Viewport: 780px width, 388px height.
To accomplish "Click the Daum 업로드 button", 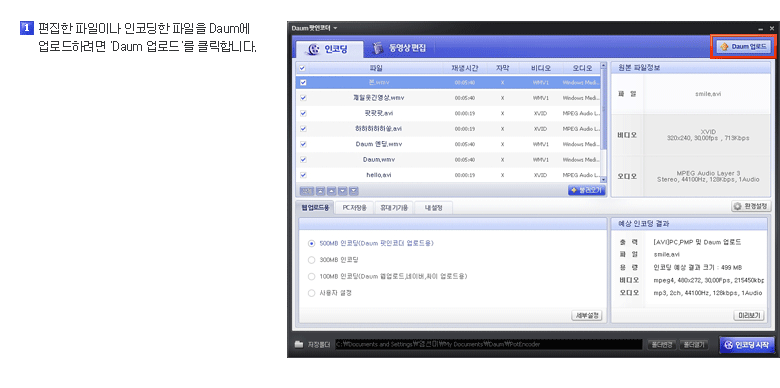I will pyautogui.click(x=744, y=47).
